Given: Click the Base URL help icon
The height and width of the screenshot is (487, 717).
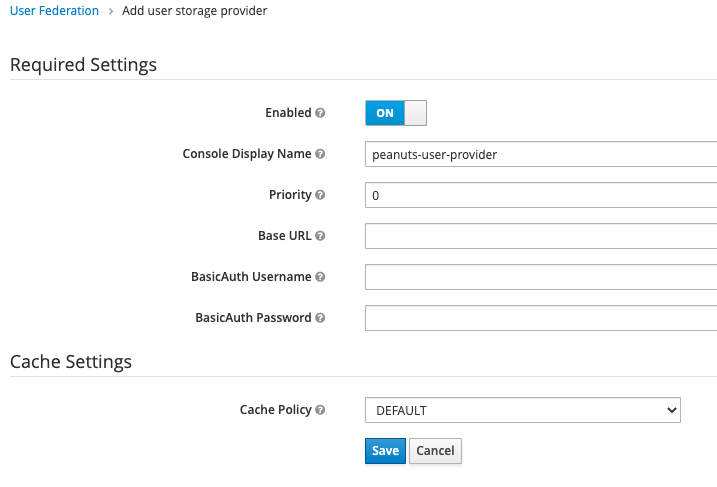Looking at the screenshot, I should (x=320, y=235).
